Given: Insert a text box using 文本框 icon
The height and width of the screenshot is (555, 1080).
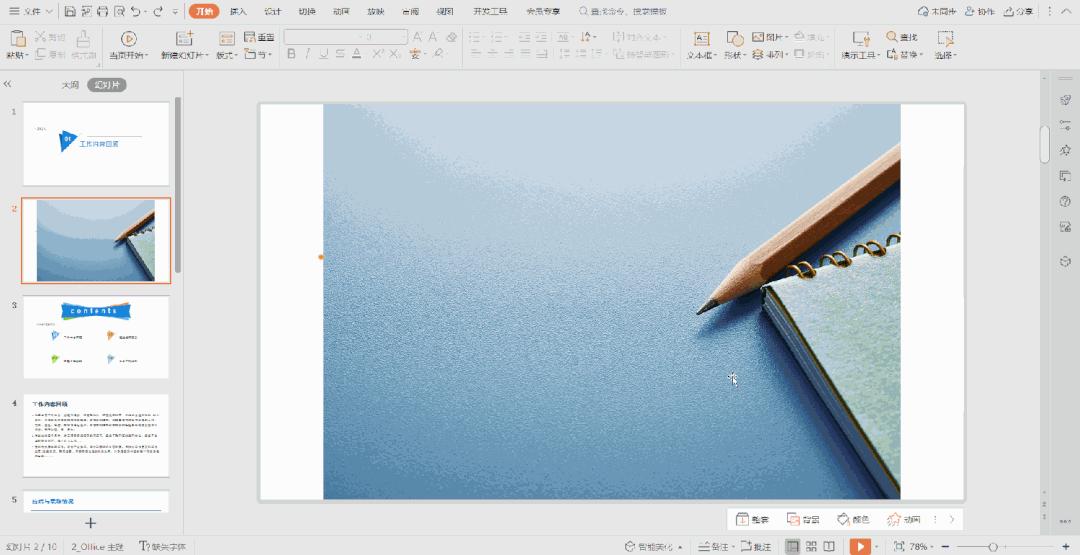Looking at the screenshot, I should point(702,38).
